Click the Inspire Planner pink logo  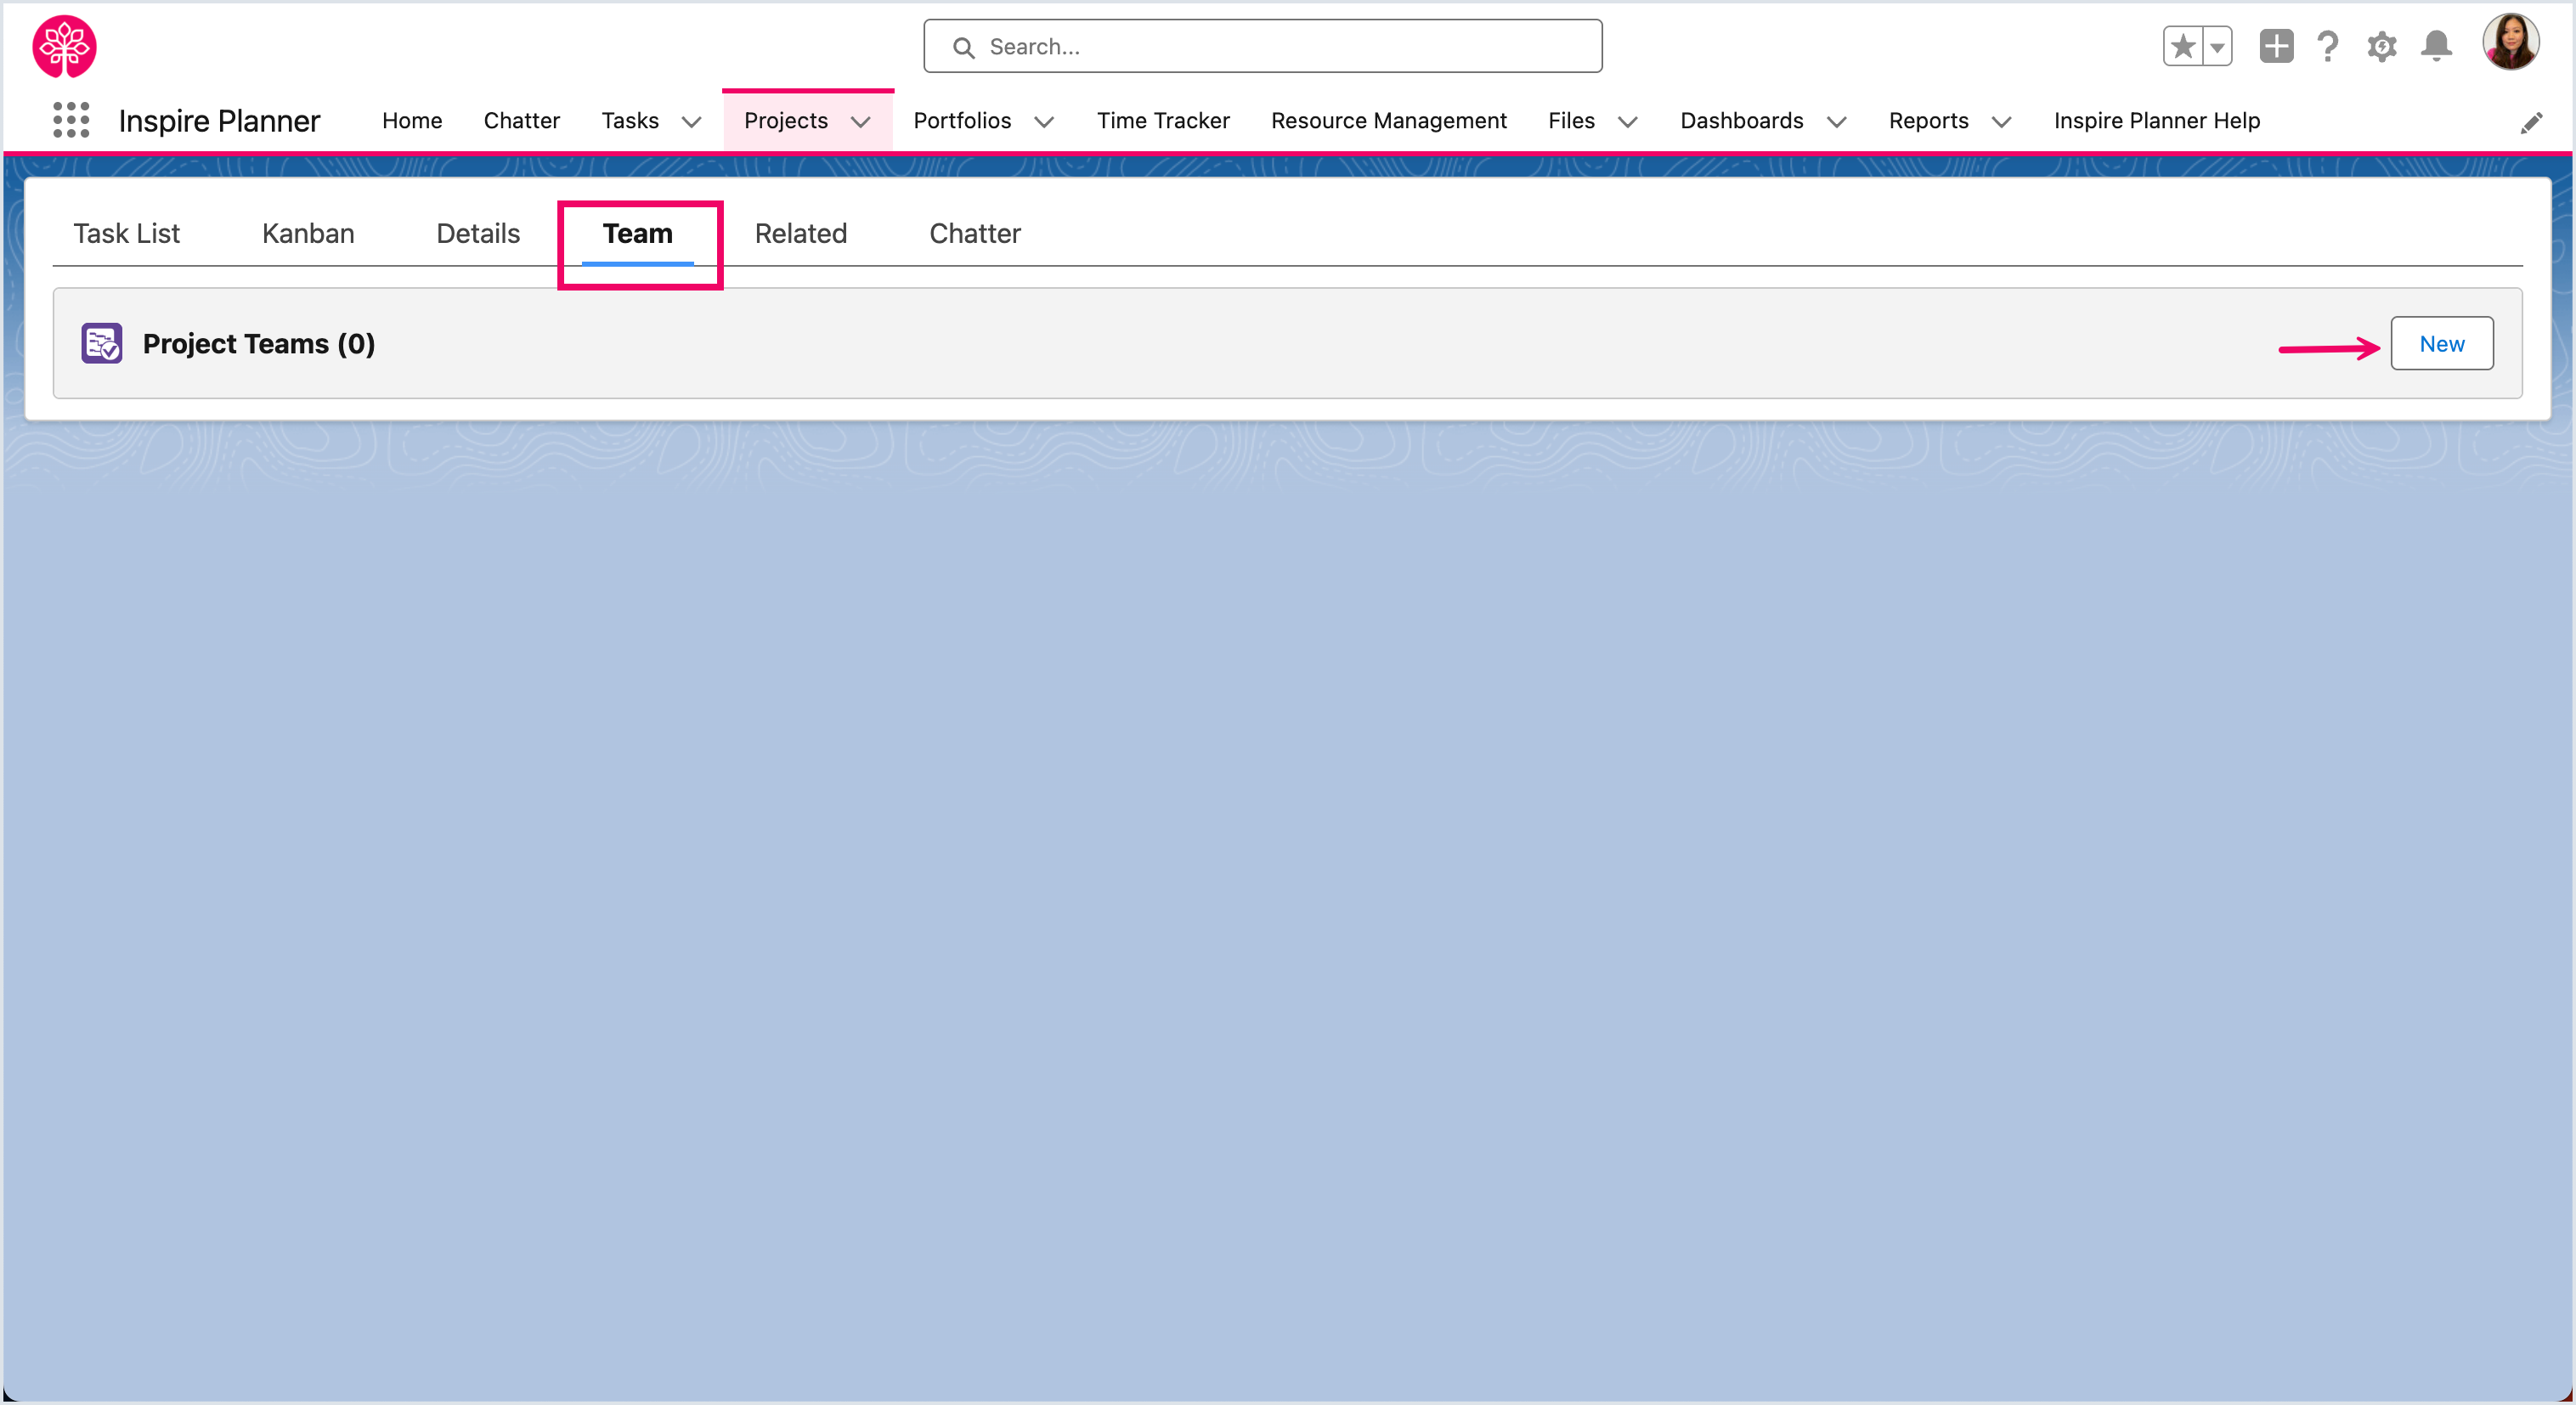64,46
